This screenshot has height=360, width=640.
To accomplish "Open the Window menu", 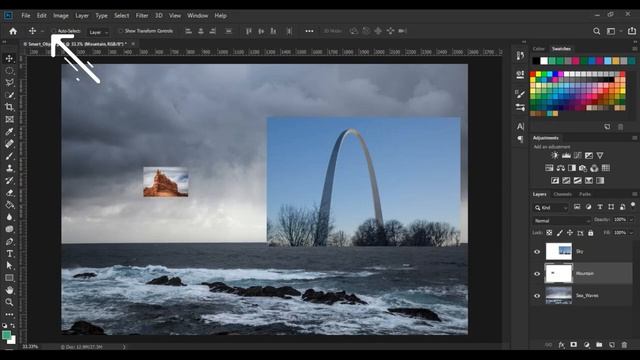I will 198,16.
